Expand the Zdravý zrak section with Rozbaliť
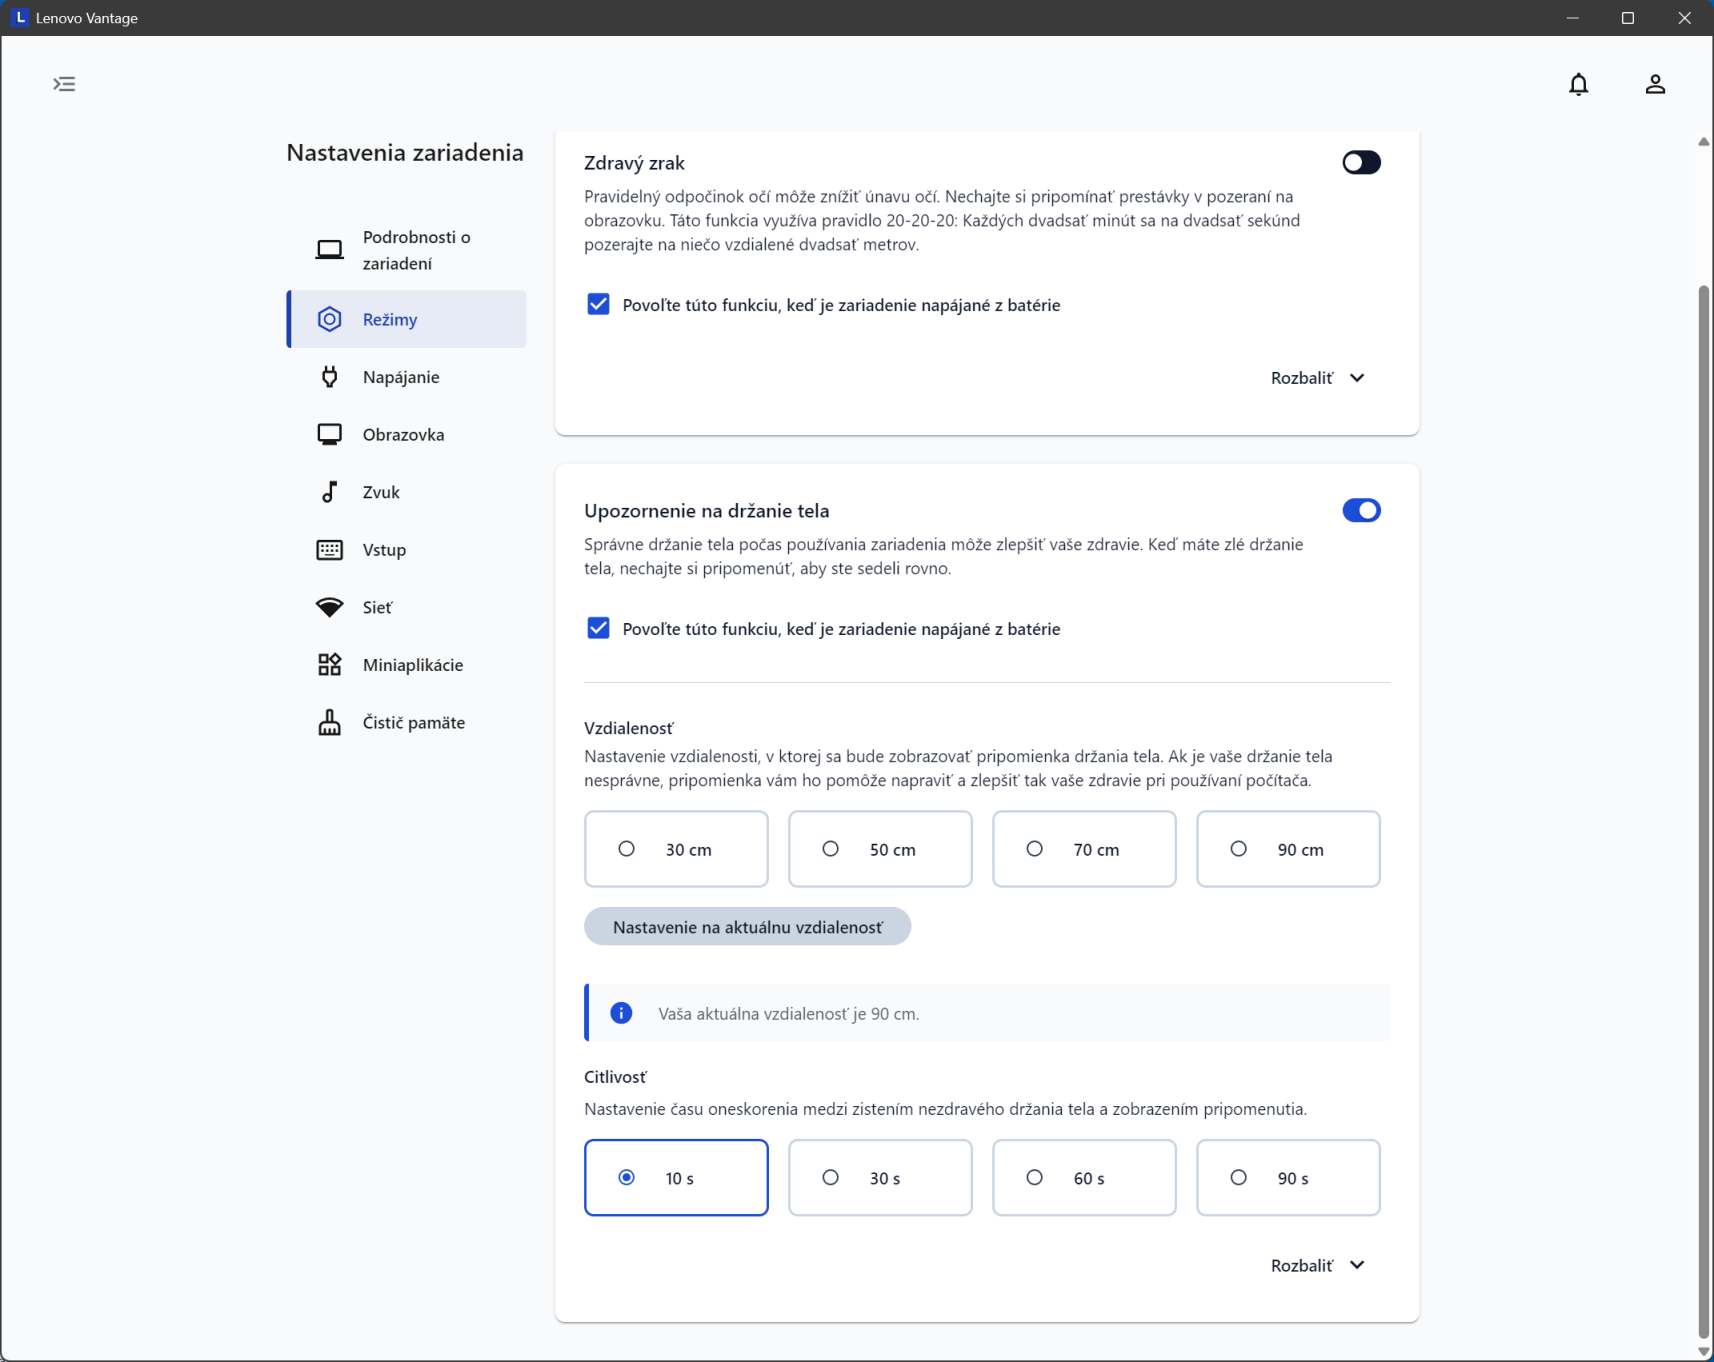1714x1362 pixels. click(x=1317, y=378)
